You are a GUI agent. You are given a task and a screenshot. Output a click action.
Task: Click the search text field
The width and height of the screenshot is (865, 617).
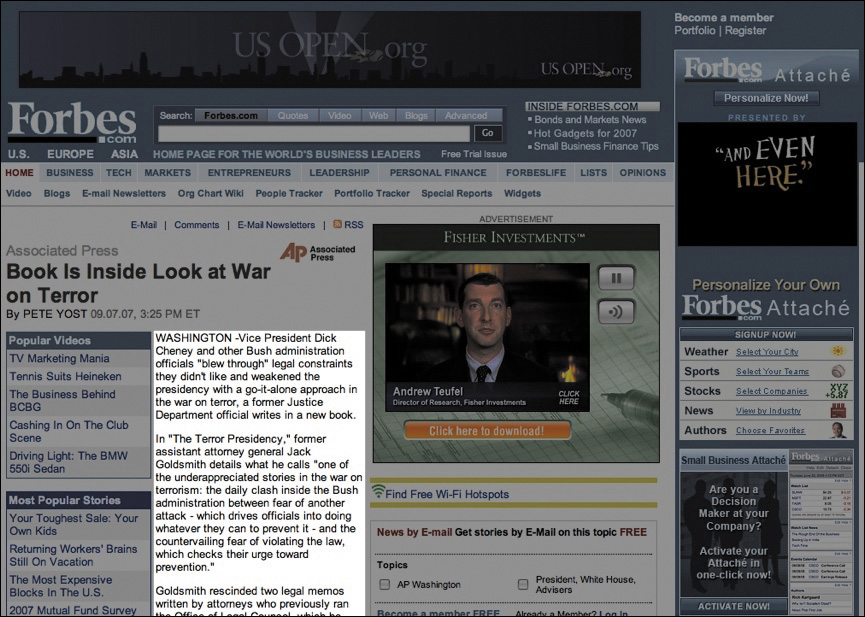(314, 134)
